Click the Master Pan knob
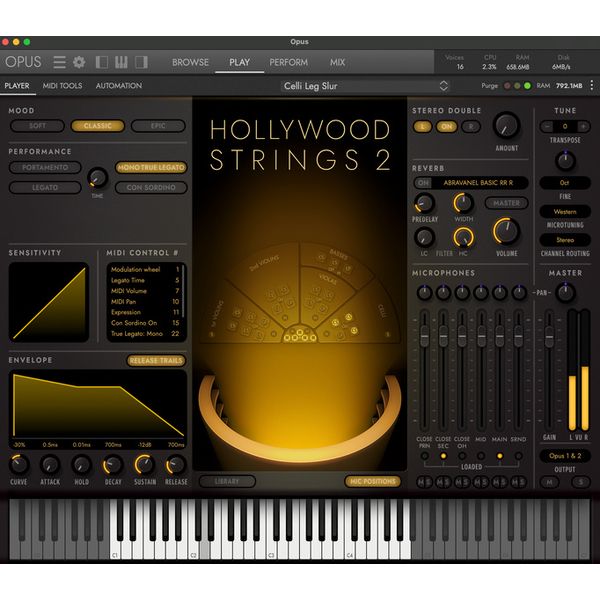 (x=565, y=293)
